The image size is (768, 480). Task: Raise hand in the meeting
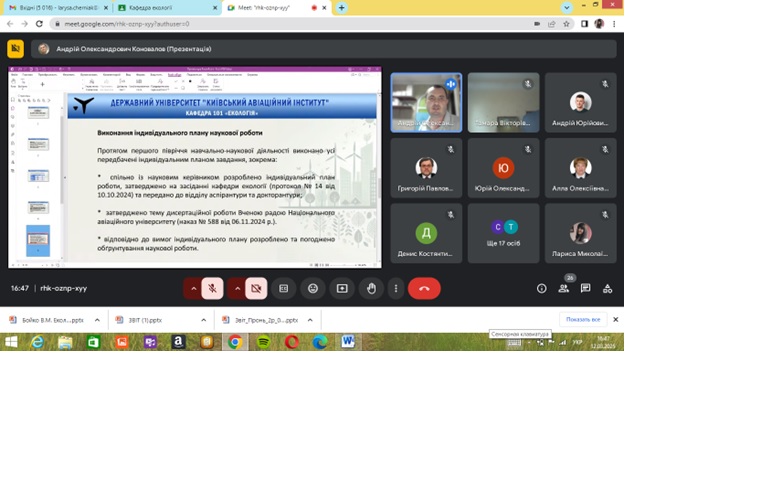click(x=371, y=288)
